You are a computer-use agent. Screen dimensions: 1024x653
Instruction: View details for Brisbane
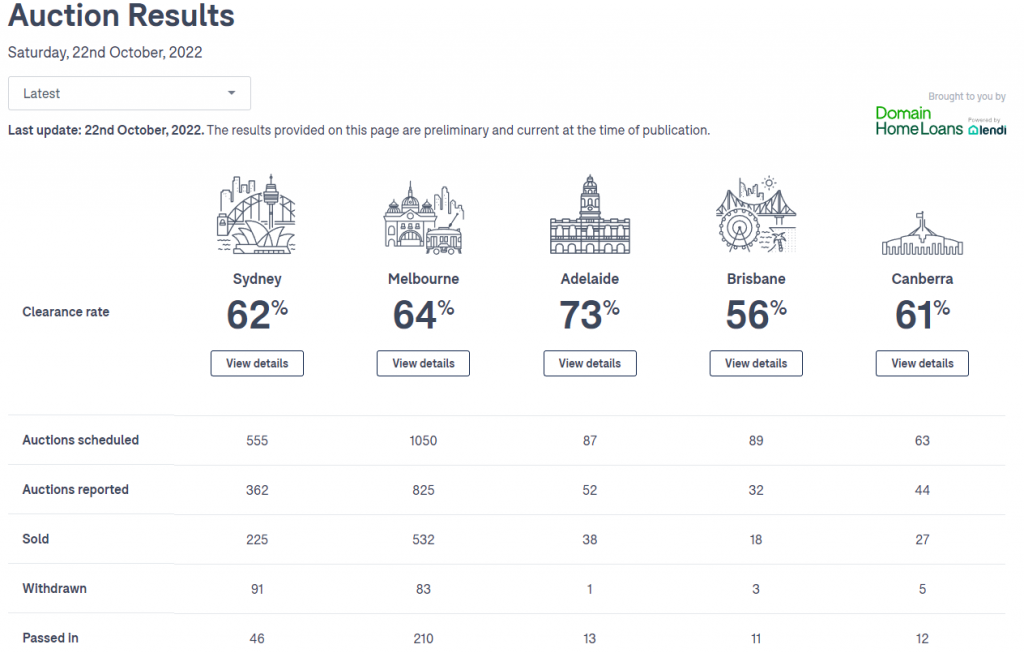point(756,363)
